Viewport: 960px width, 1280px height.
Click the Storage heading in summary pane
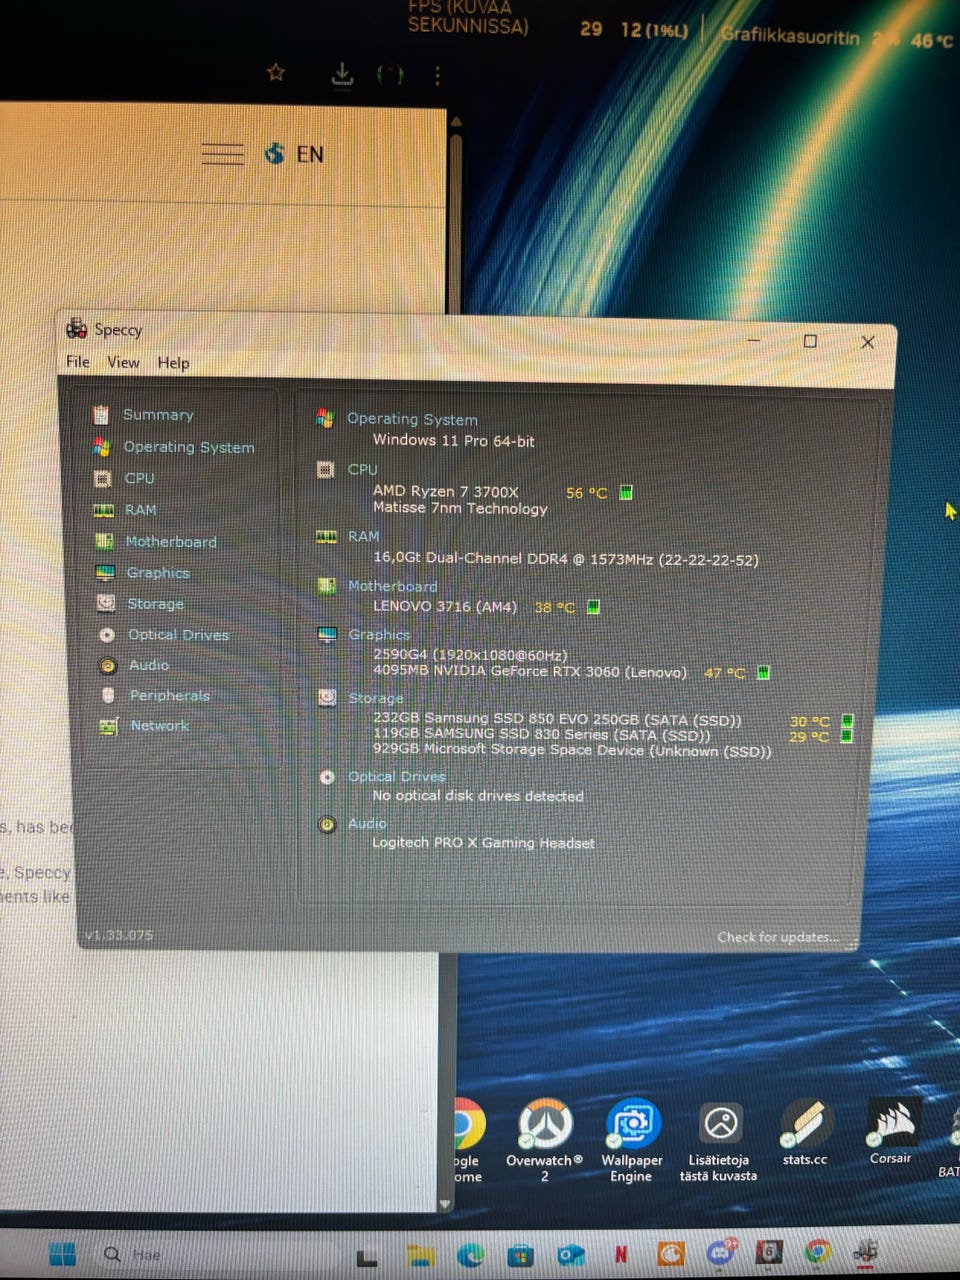375,698
